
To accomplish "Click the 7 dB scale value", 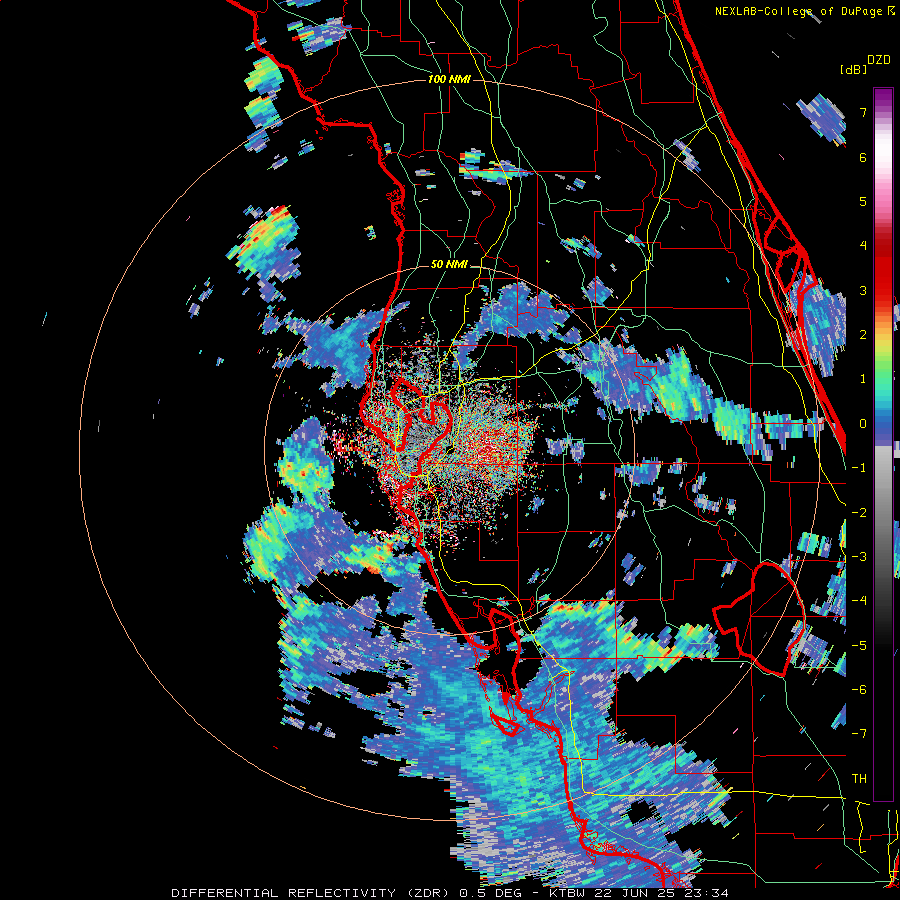I will click(x=863, y=112).
